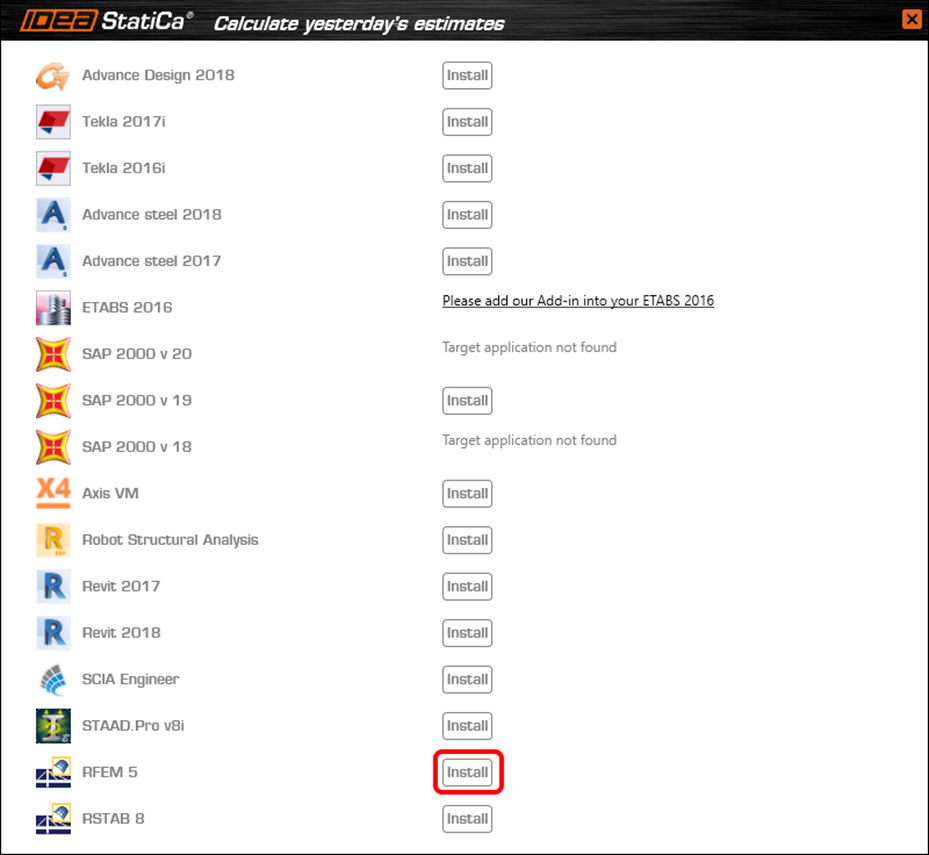Select the 'STAAD.Pro v8i' label
This screenshot has height=855, width=929.
(133, 726)
